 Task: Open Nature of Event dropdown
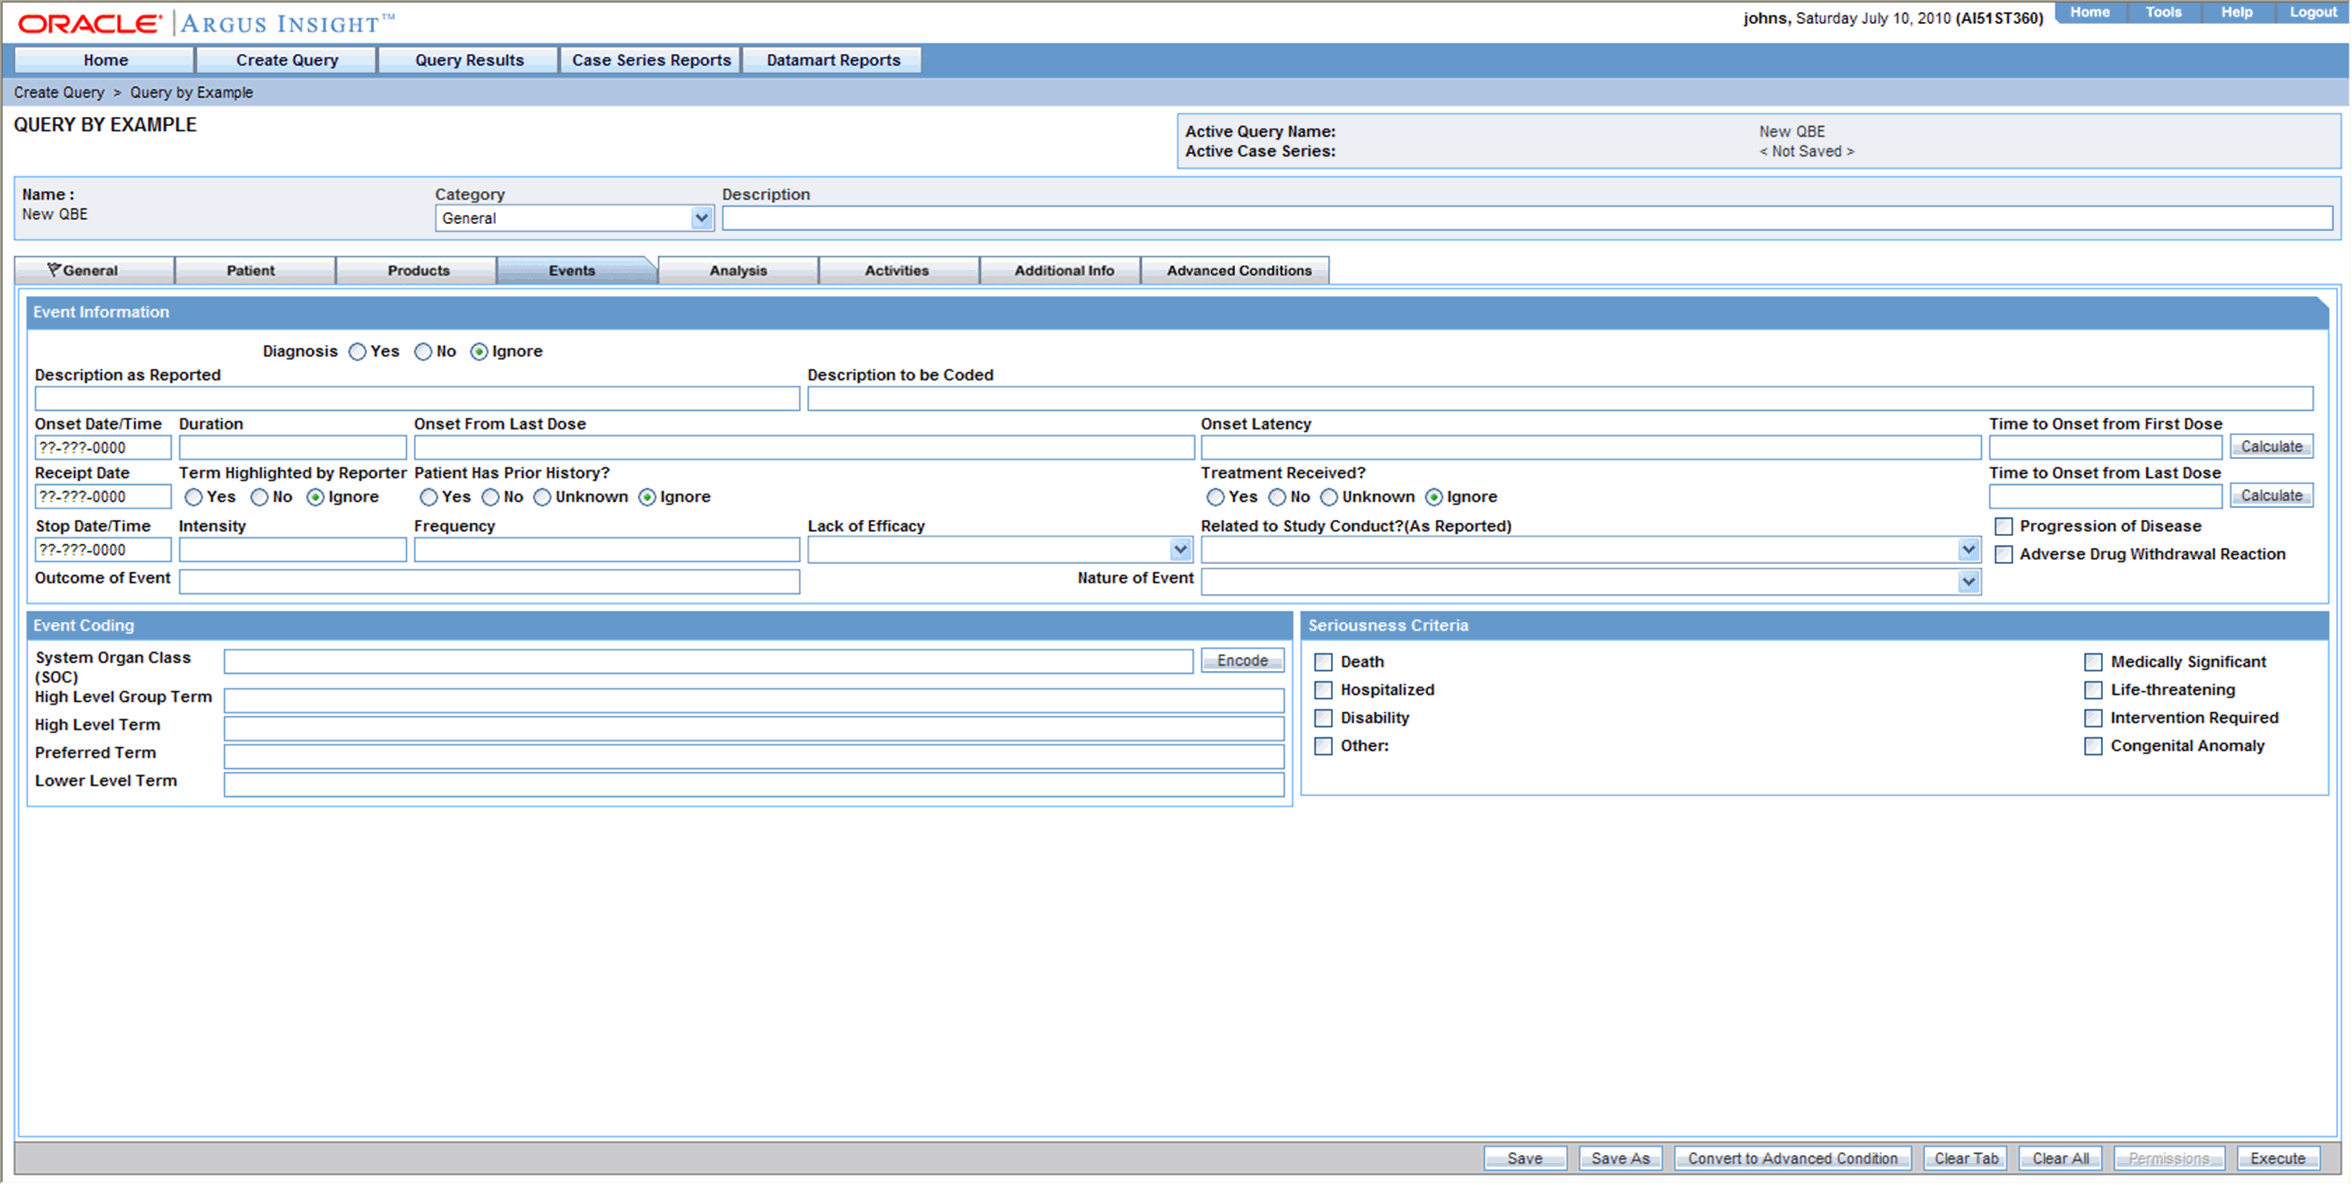pos(1968,582)
